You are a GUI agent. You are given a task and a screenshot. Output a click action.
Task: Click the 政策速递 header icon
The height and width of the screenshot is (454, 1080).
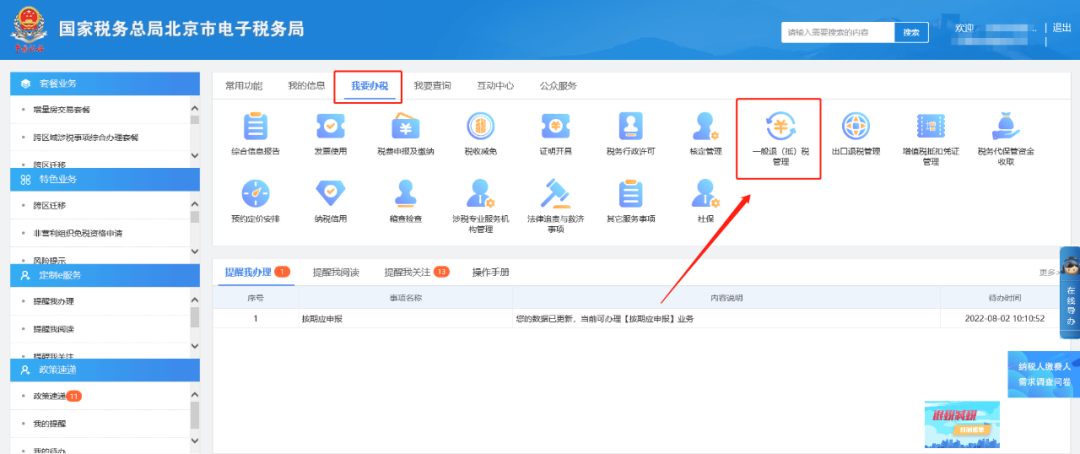25,370
